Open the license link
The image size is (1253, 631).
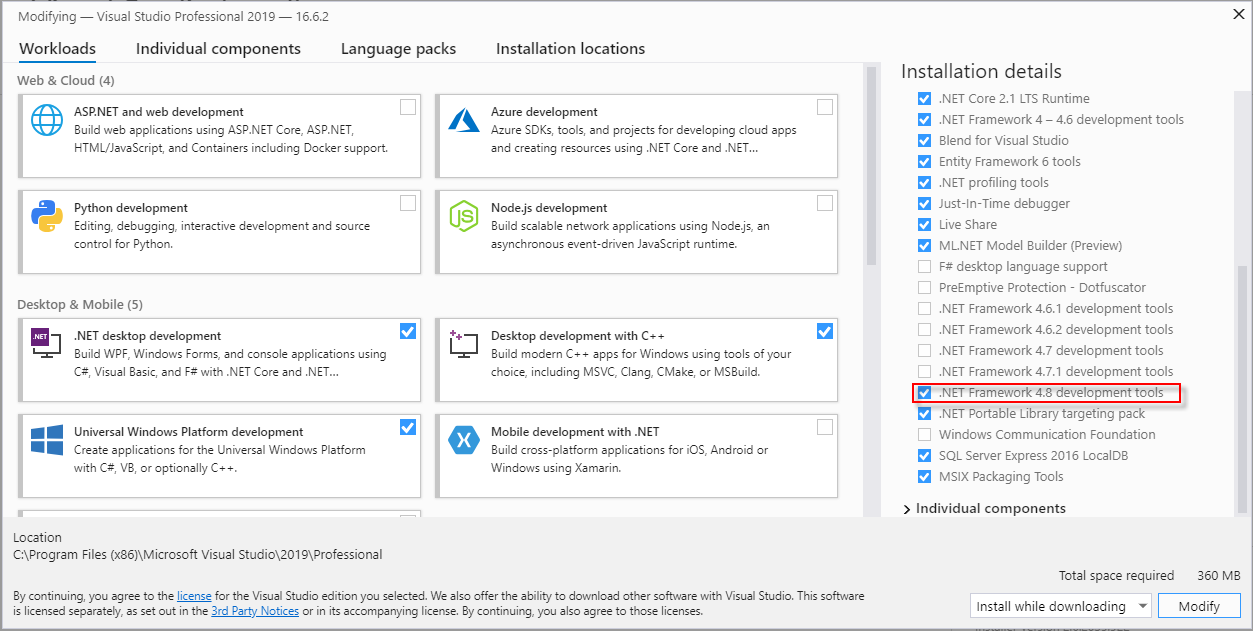point(194,595)
